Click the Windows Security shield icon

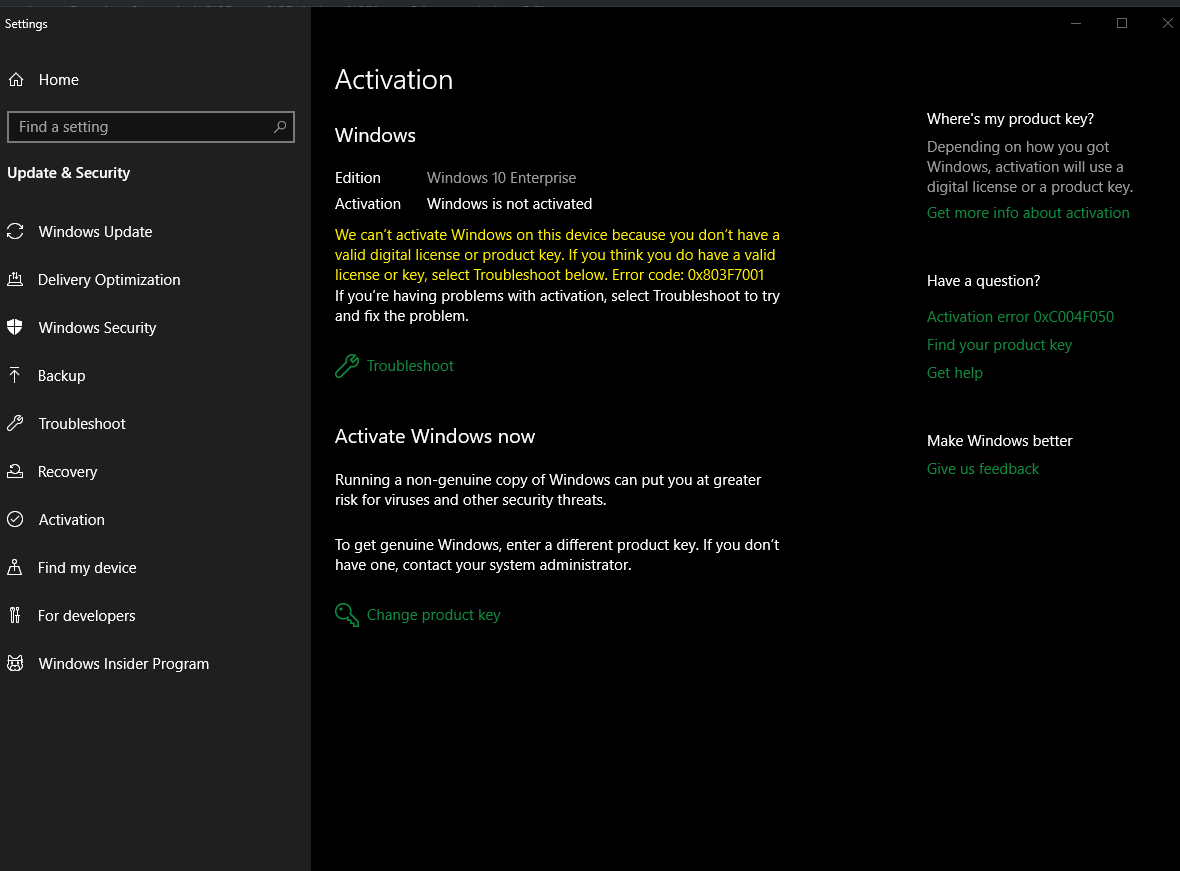coord(15,327)
